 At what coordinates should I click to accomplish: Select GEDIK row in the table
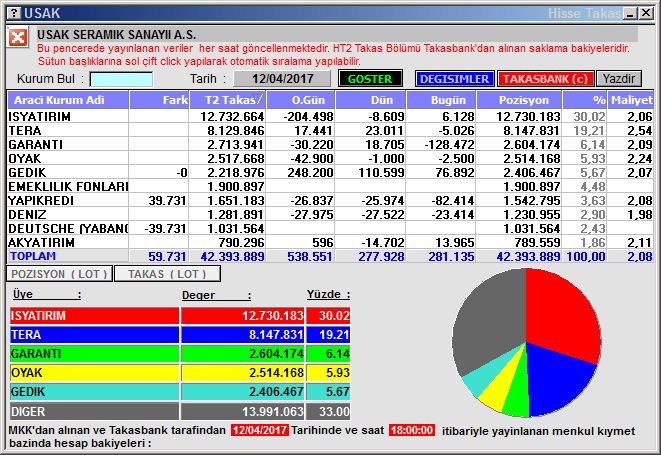tap(330, 172)
